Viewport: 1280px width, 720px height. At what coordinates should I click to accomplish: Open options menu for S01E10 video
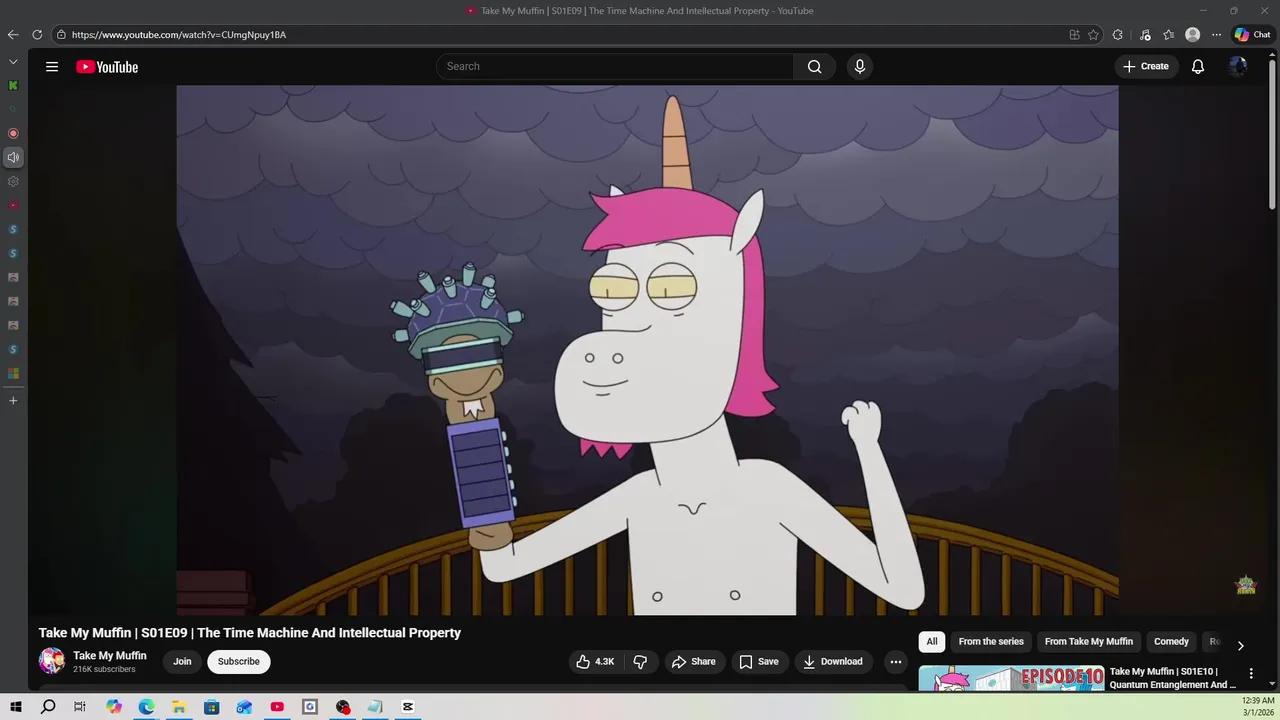pyautogui.click(x=1250, y=674)
